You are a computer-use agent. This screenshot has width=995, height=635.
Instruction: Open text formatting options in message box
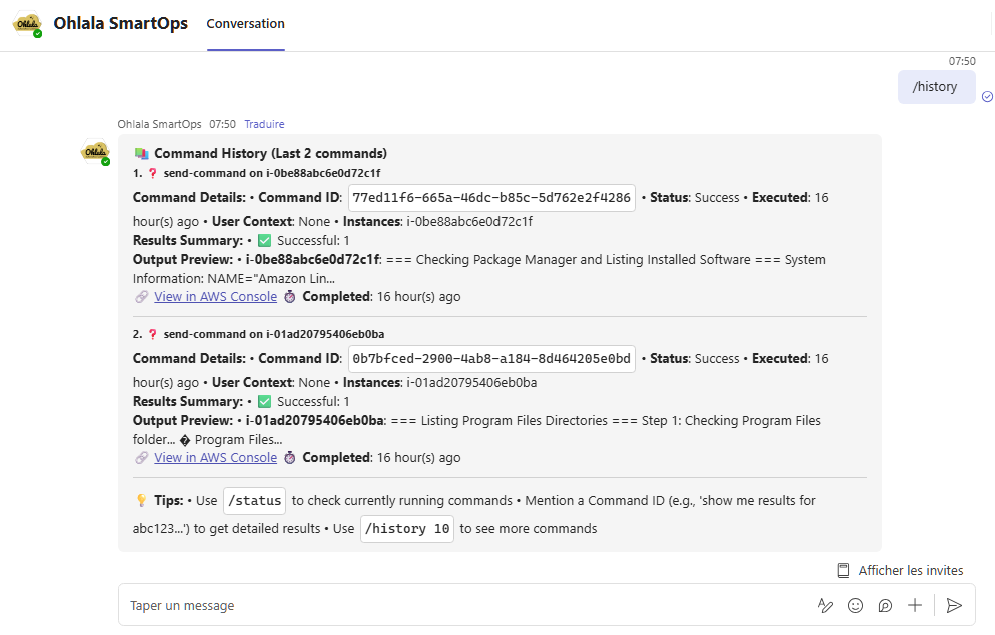(825, 605)
